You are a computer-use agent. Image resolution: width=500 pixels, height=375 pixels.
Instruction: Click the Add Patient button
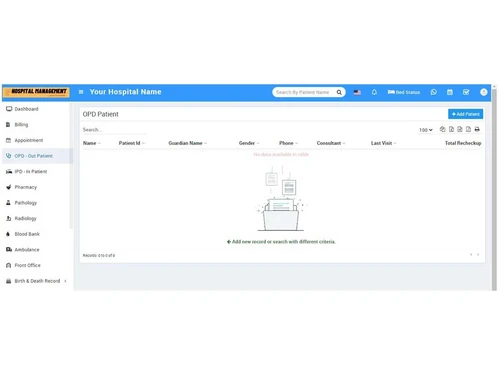point(465,114)
